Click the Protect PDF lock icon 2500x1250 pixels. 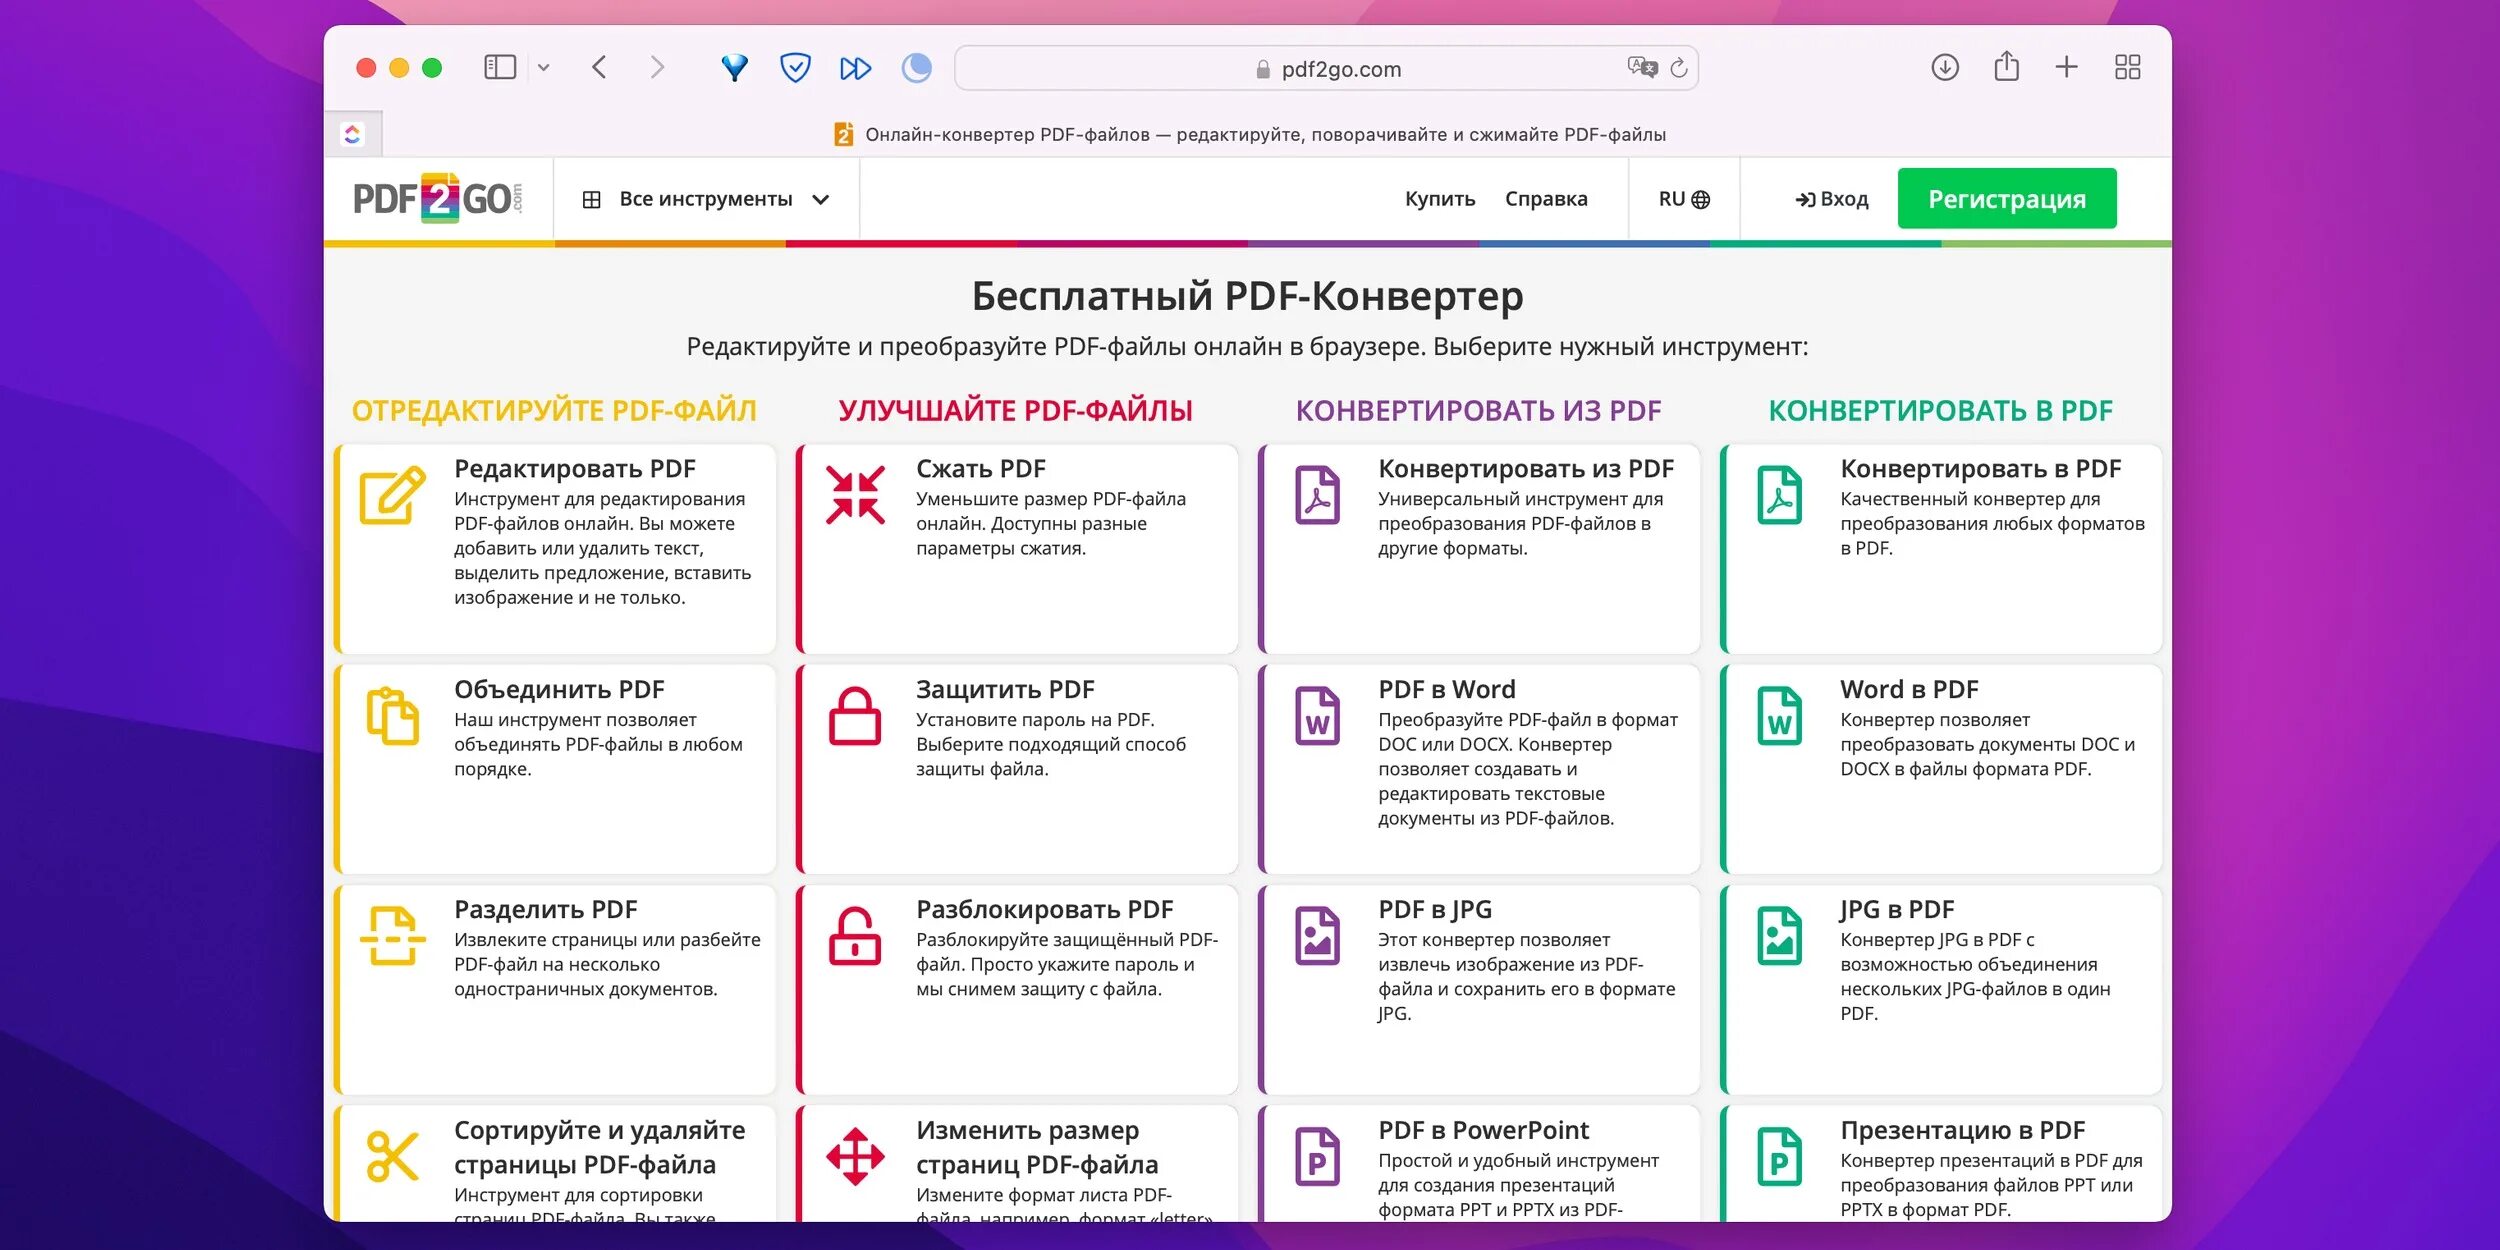[x=855, y=716]
